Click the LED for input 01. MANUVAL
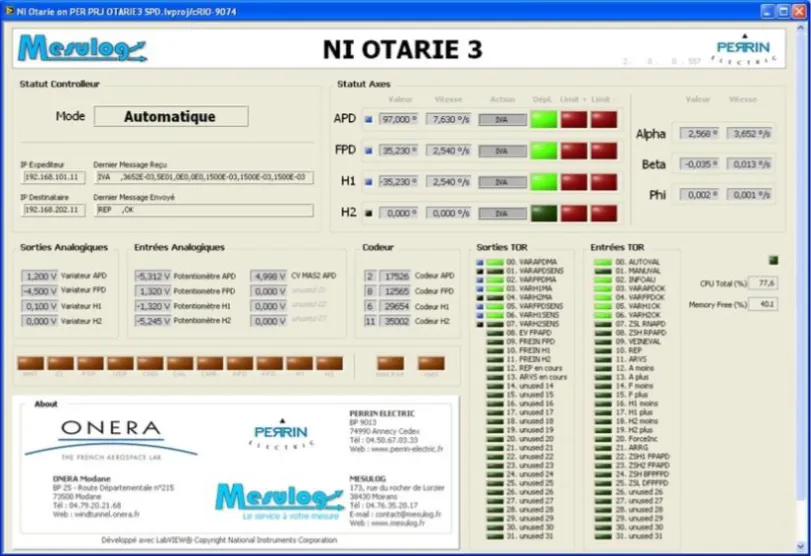The image size is (811, 556). 603,271
